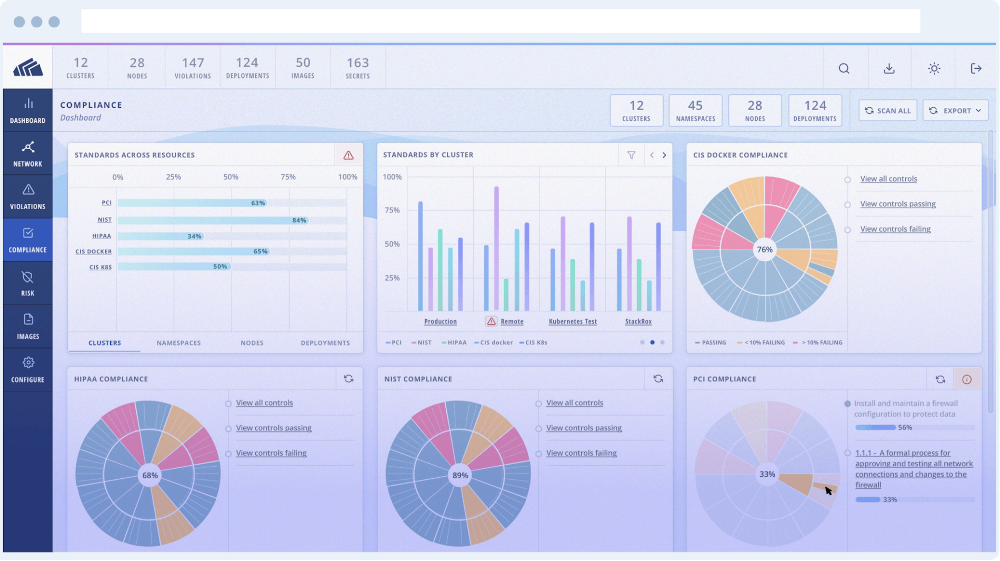Expand the Export dropdown

[x=955, y=110]
